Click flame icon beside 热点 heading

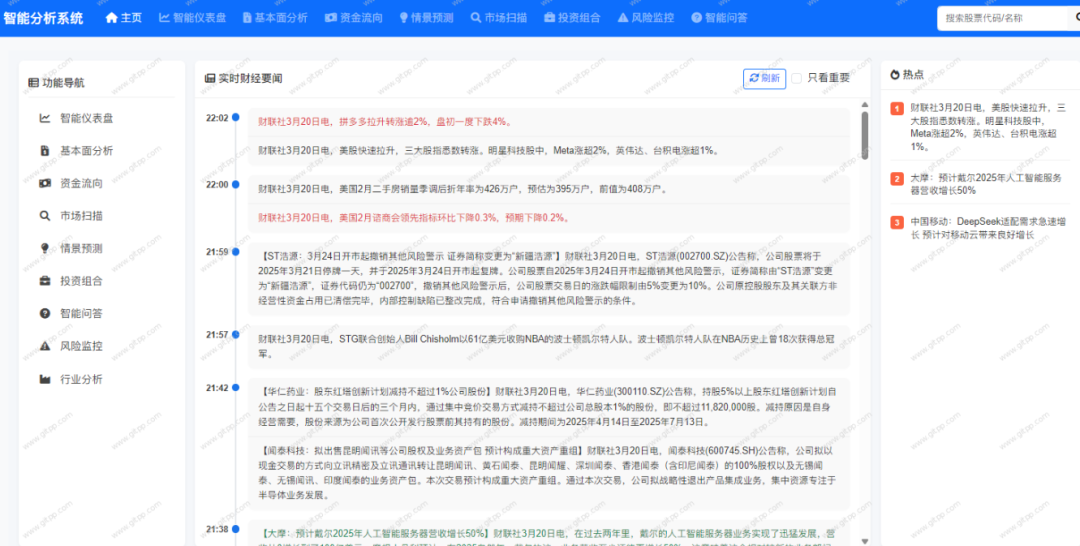coord(895,74)
